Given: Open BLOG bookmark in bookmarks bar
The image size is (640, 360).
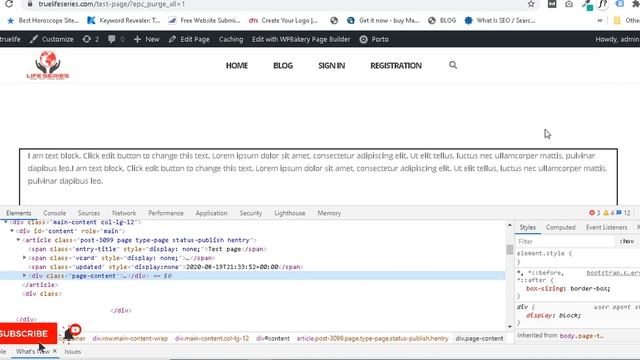Looking at the screenshot, I should click(442, 20).
